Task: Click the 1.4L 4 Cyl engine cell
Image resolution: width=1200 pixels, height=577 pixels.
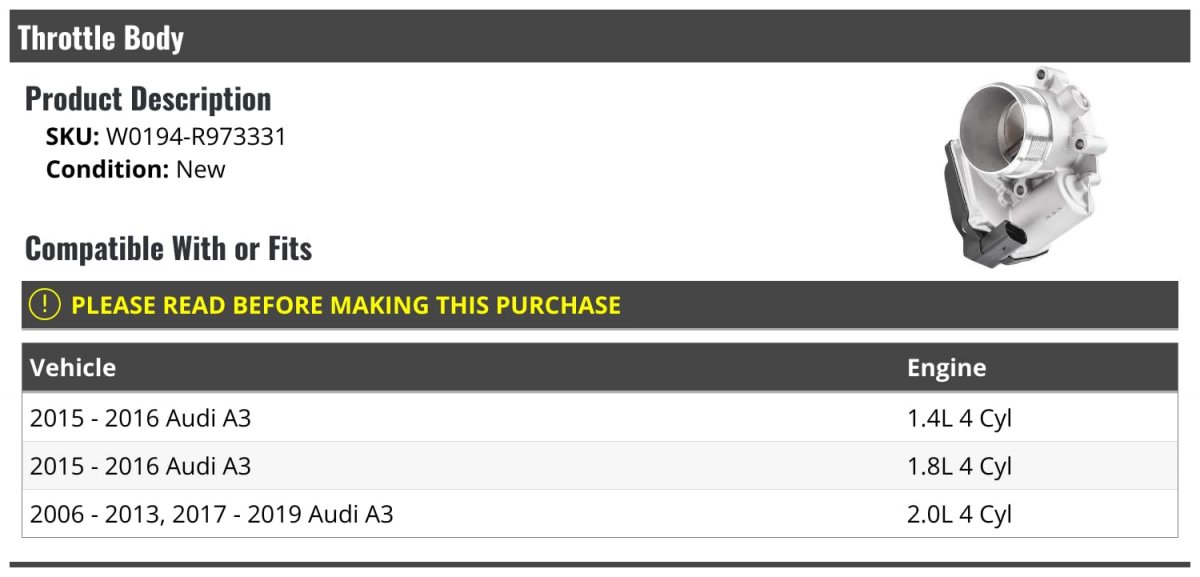Action: click(959, 418)
